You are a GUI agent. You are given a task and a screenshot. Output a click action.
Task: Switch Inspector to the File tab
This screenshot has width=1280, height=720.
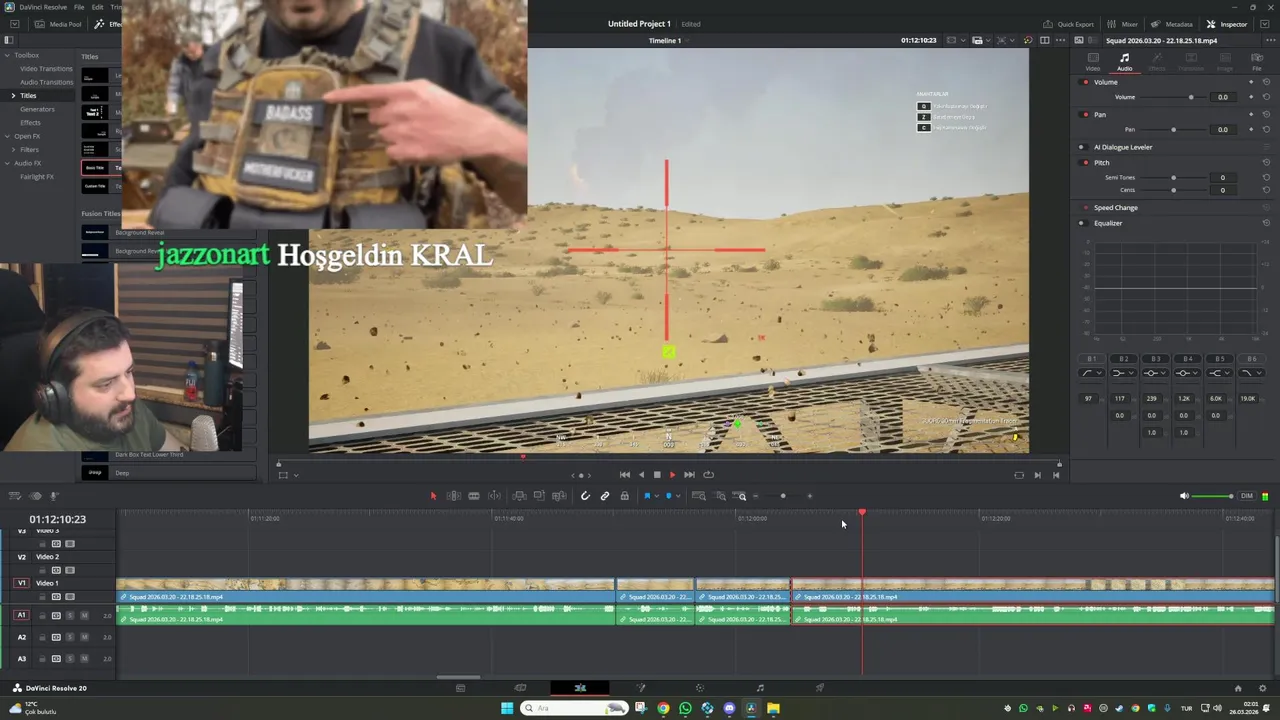click(x=1257, y=62)
